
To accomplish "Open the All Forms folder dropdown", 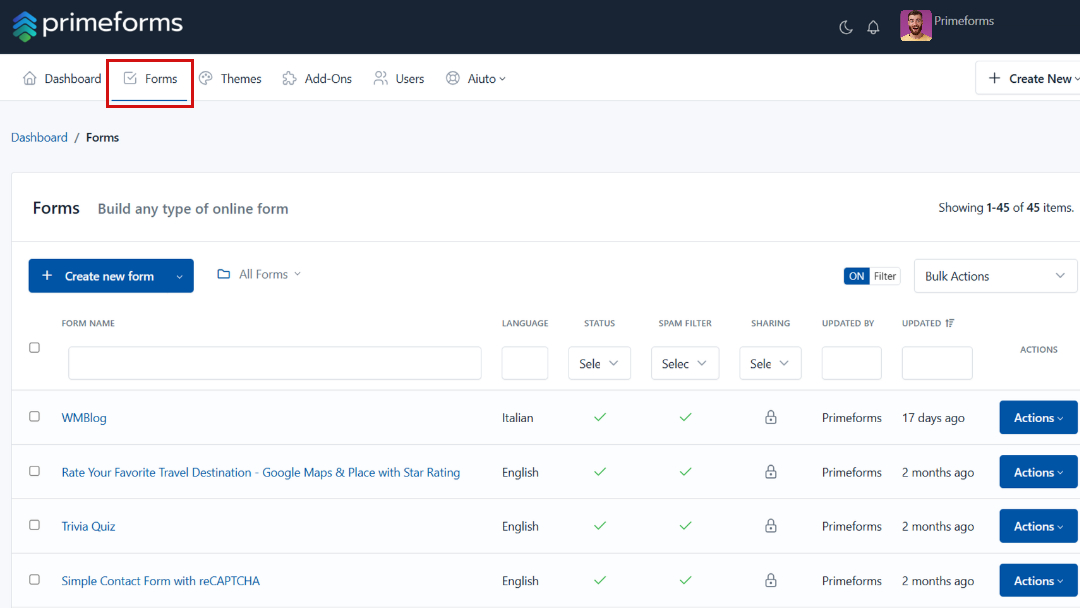I will tap(260, 274).
